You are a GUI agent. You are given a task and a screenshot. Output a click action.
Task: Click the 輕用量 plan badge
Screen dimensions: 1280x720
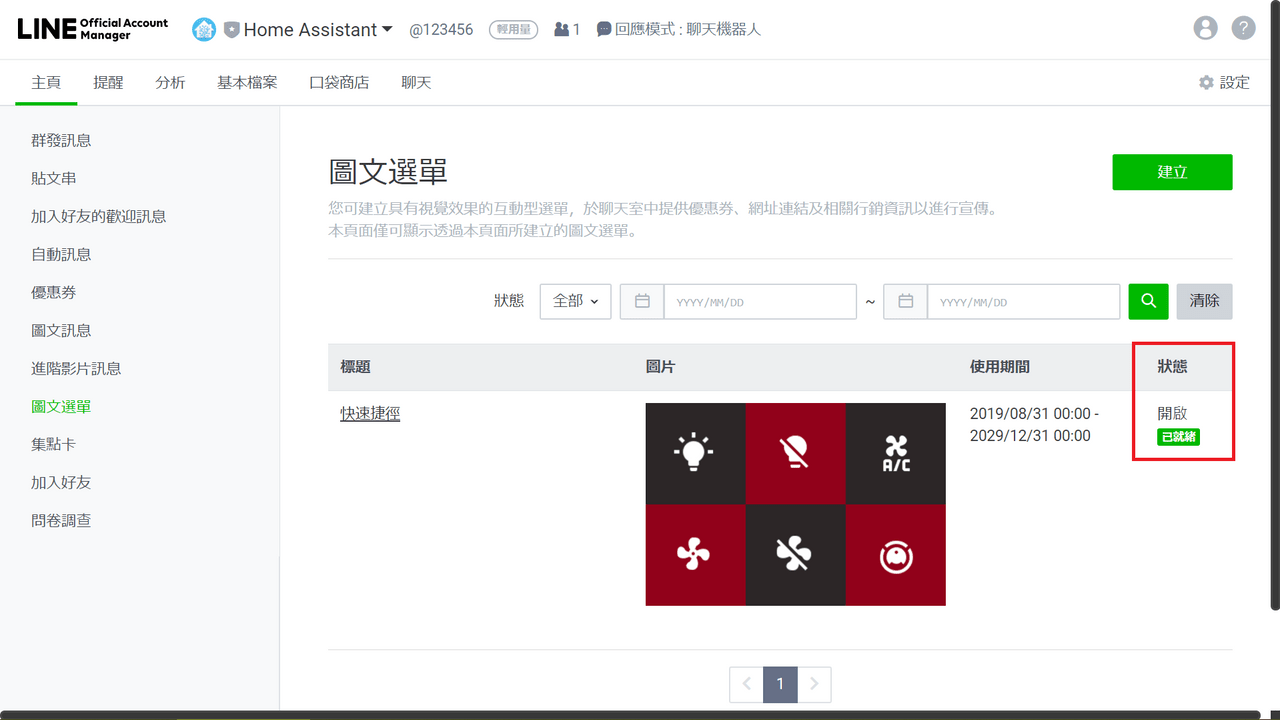click(513, 30)
